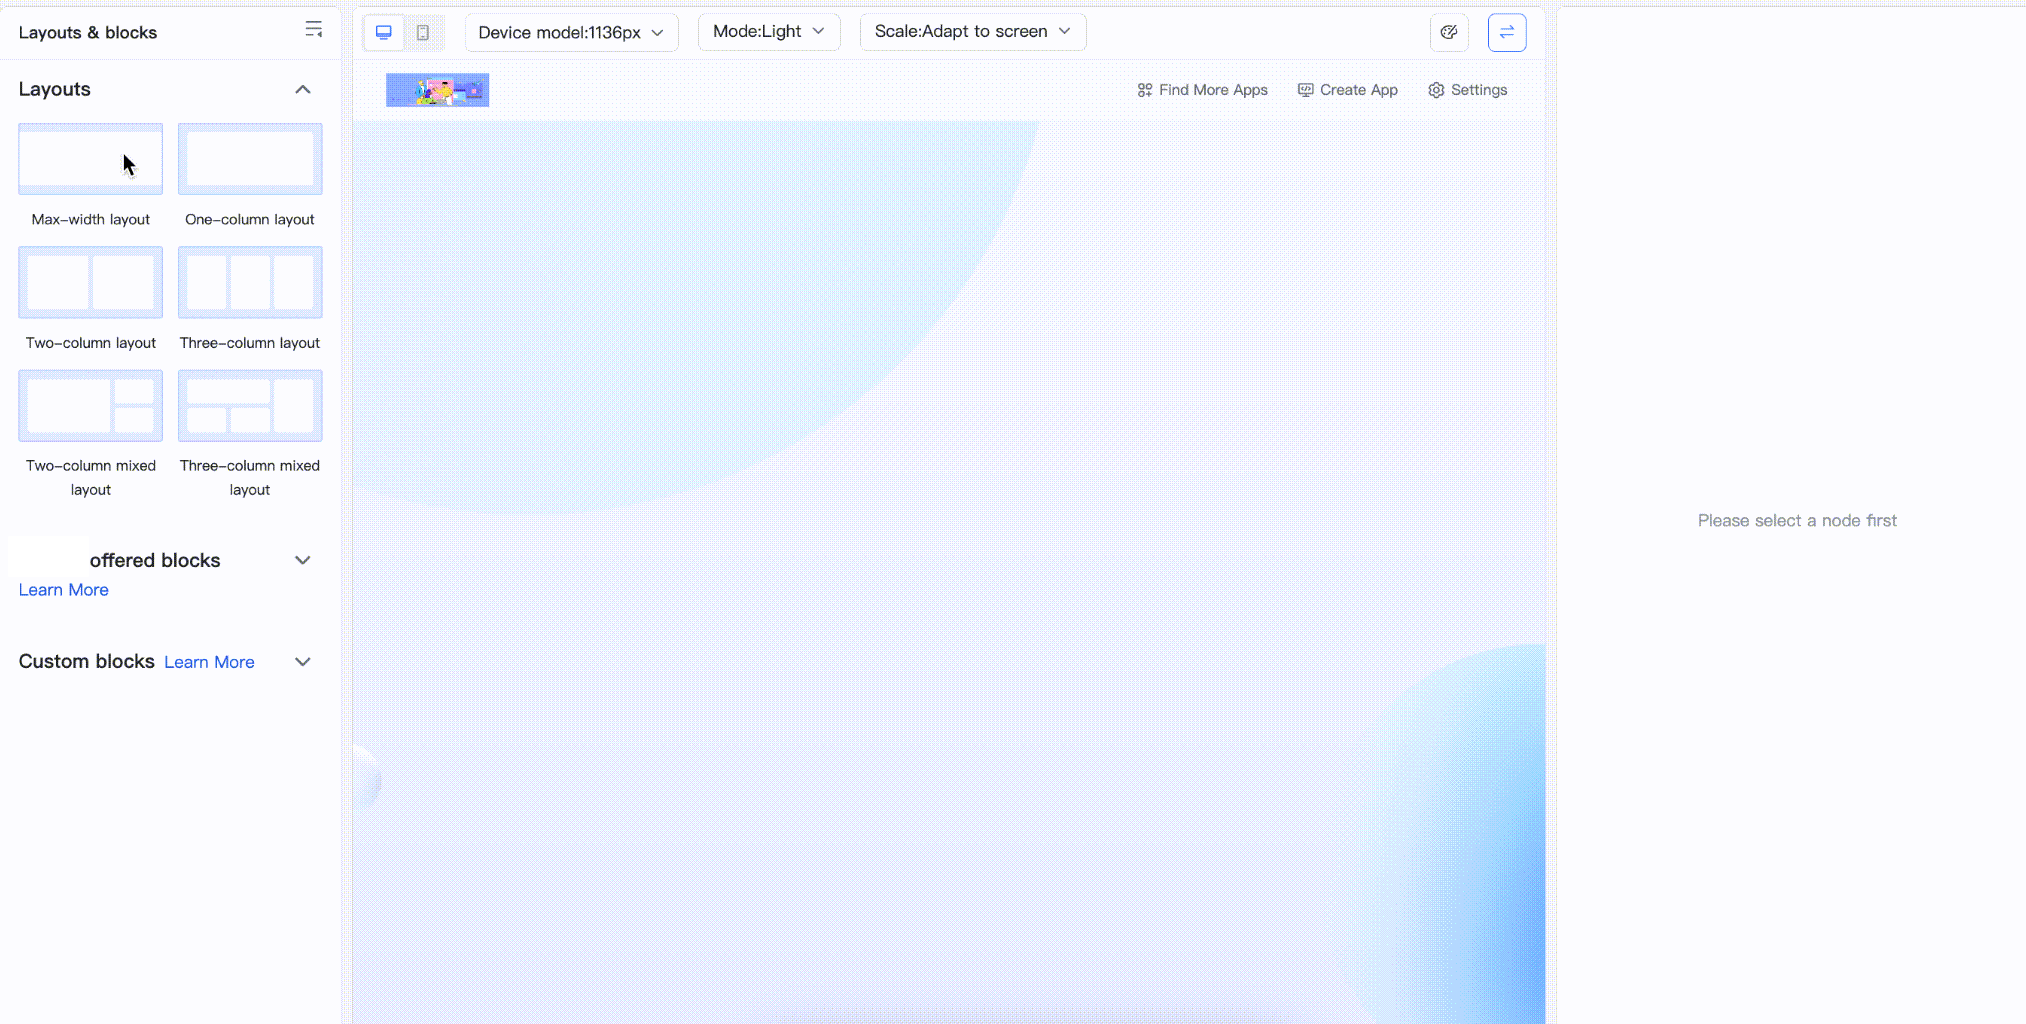Open the Mode:Light dropdown
This screenshot has height=1024, width=2026.
coord(769,32)
